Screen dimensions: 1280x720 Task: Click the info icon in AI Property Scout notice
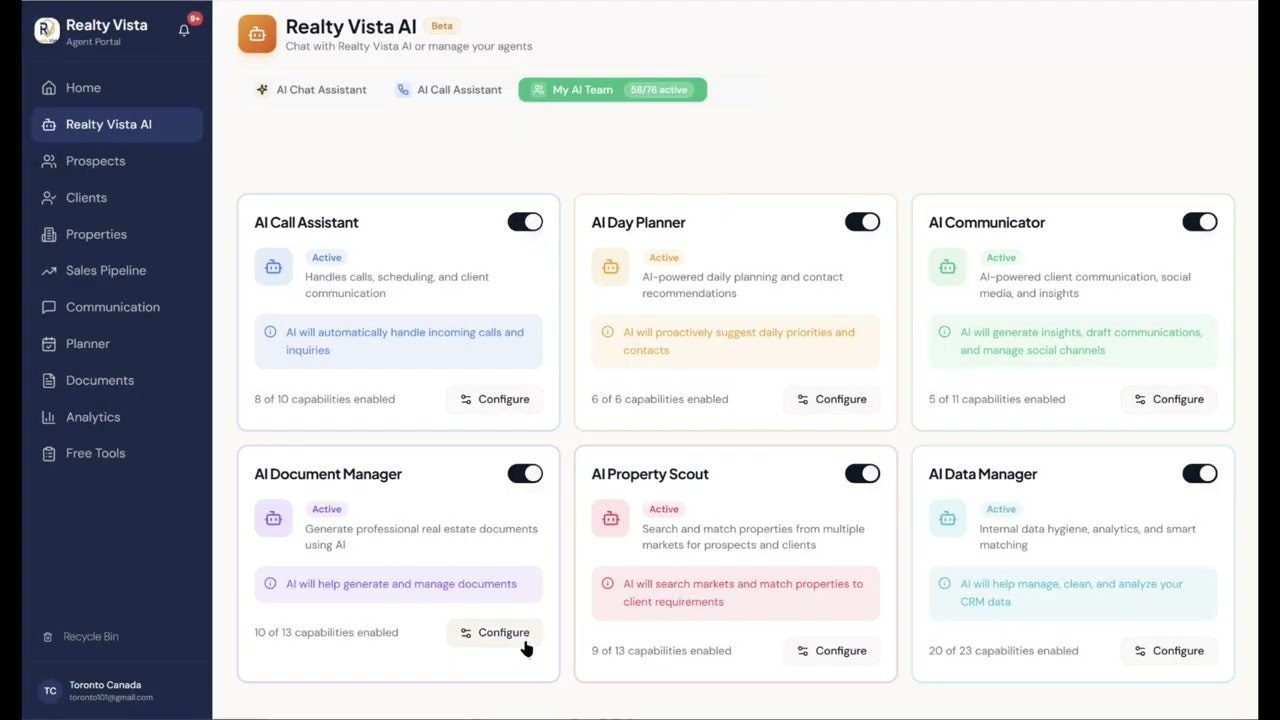[607, 584]
